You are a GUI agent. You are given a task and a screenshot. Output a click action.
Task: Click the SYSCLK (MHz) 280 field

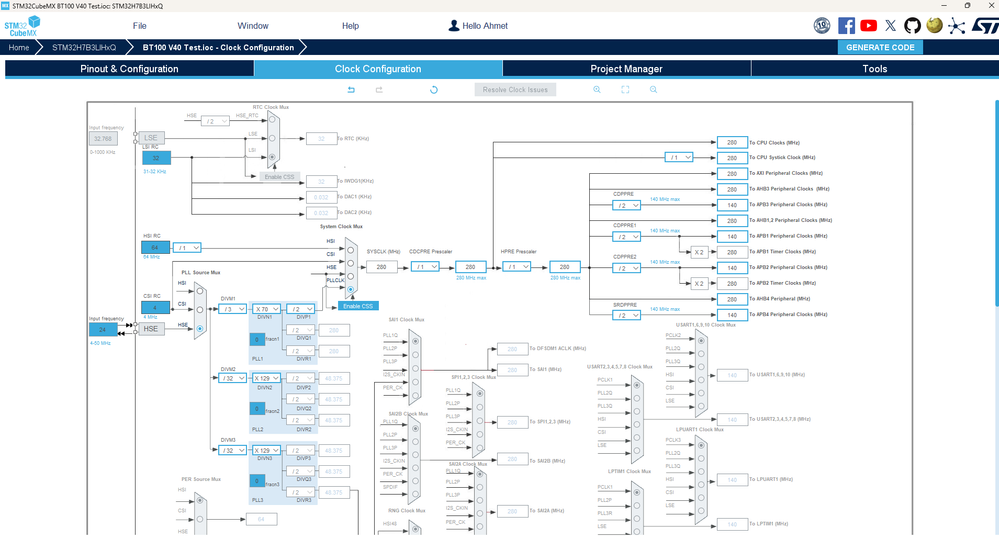(x=381, y=267)
